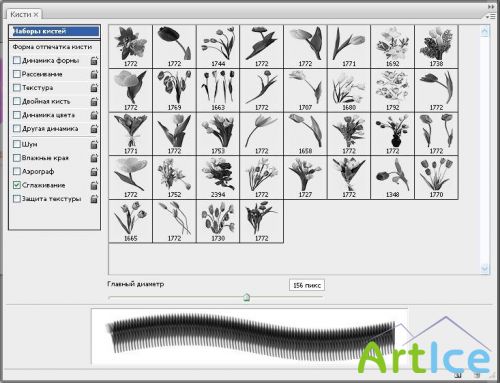Enable the Шум checkbox

[17, 144]
